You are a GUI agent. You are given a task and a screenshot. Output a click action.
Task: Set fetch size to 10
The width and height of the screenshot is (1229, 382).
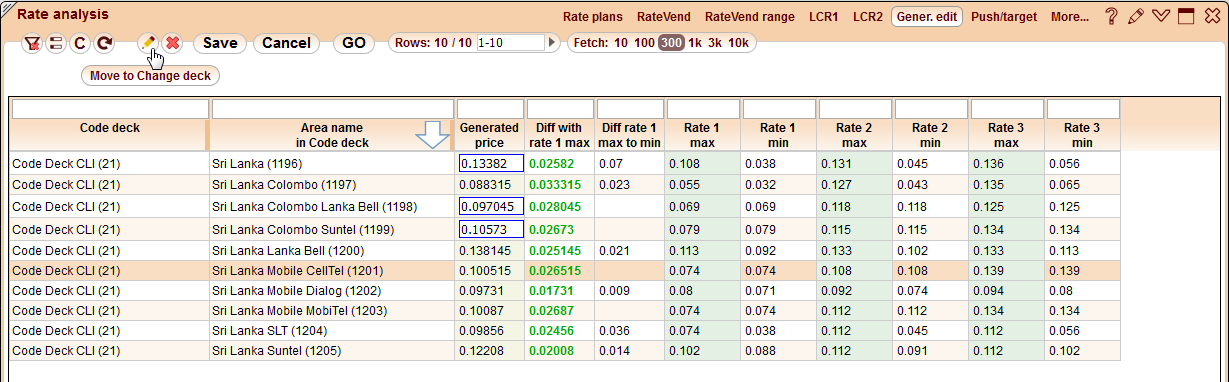tap(621, 43)
